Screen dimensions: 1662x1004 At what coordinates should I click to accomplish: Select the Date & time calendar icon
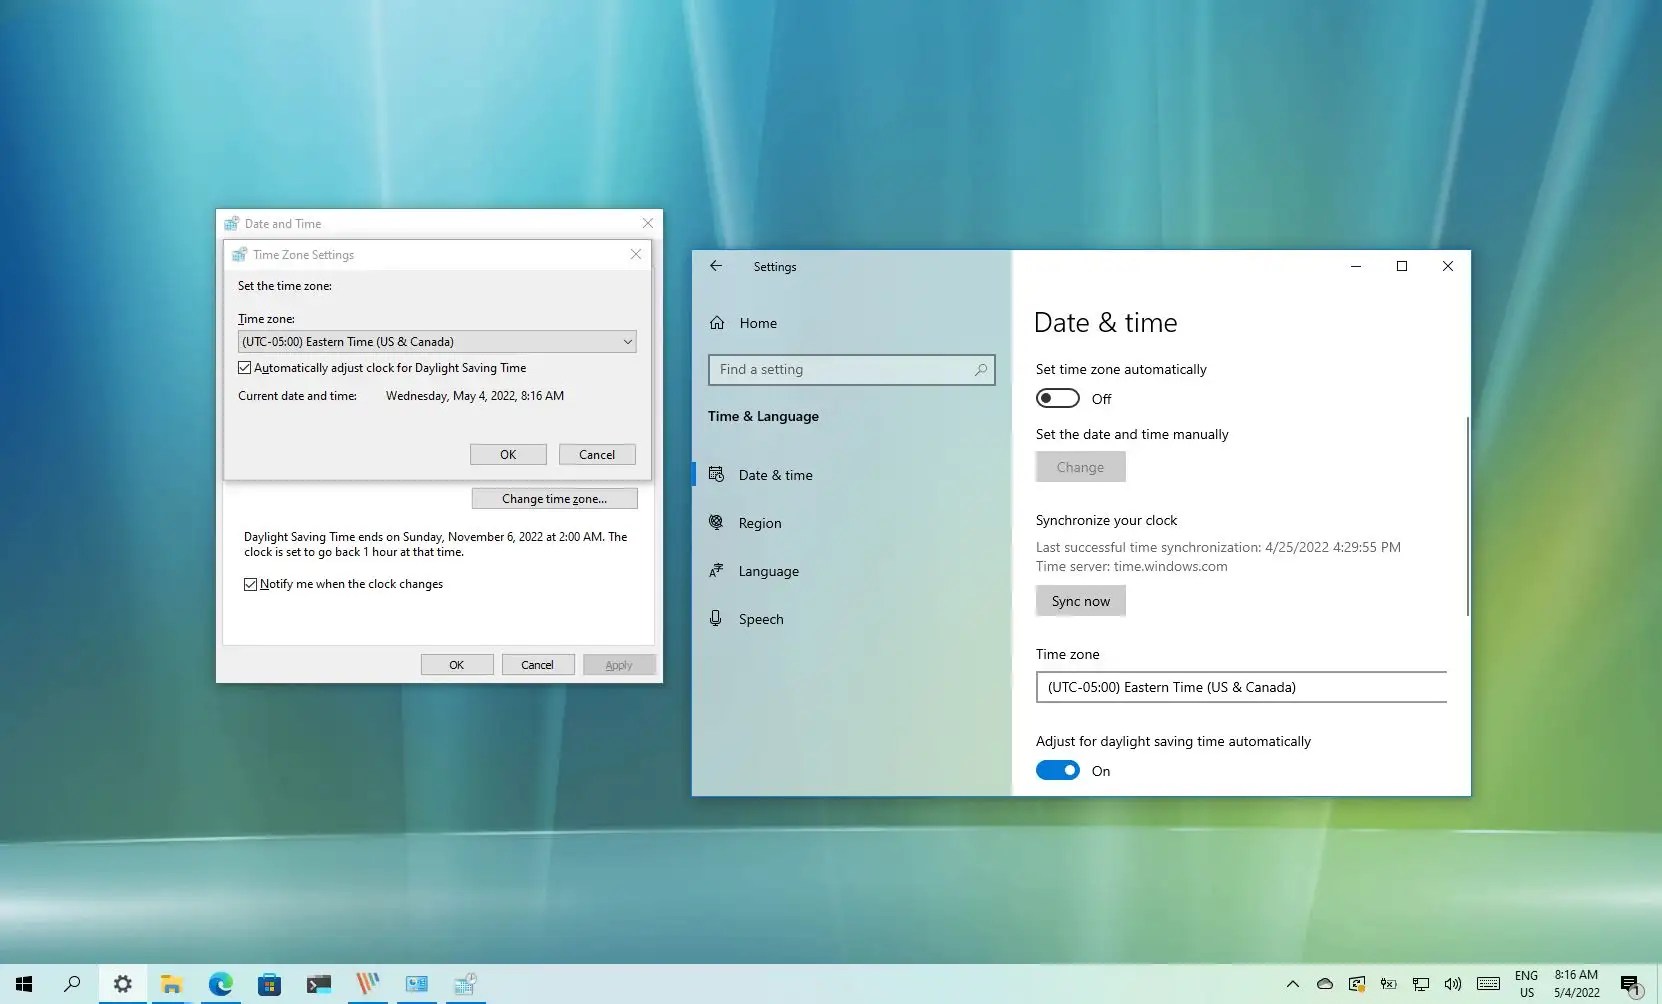tap(716, 474)
